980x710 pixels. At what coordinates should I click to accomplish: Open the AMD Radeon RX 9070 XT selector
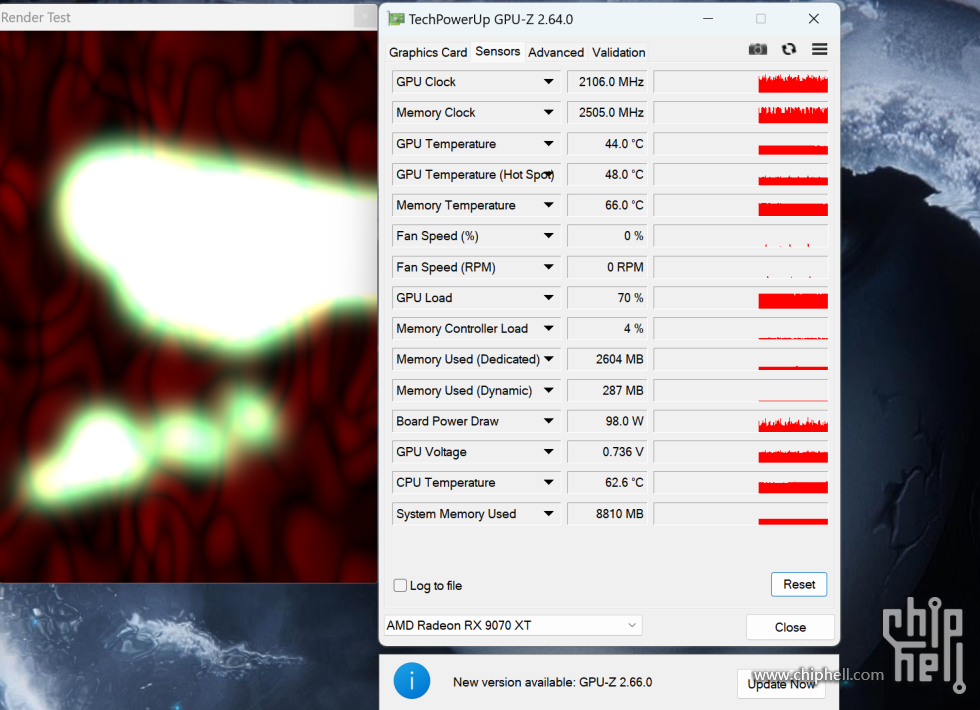513,625
